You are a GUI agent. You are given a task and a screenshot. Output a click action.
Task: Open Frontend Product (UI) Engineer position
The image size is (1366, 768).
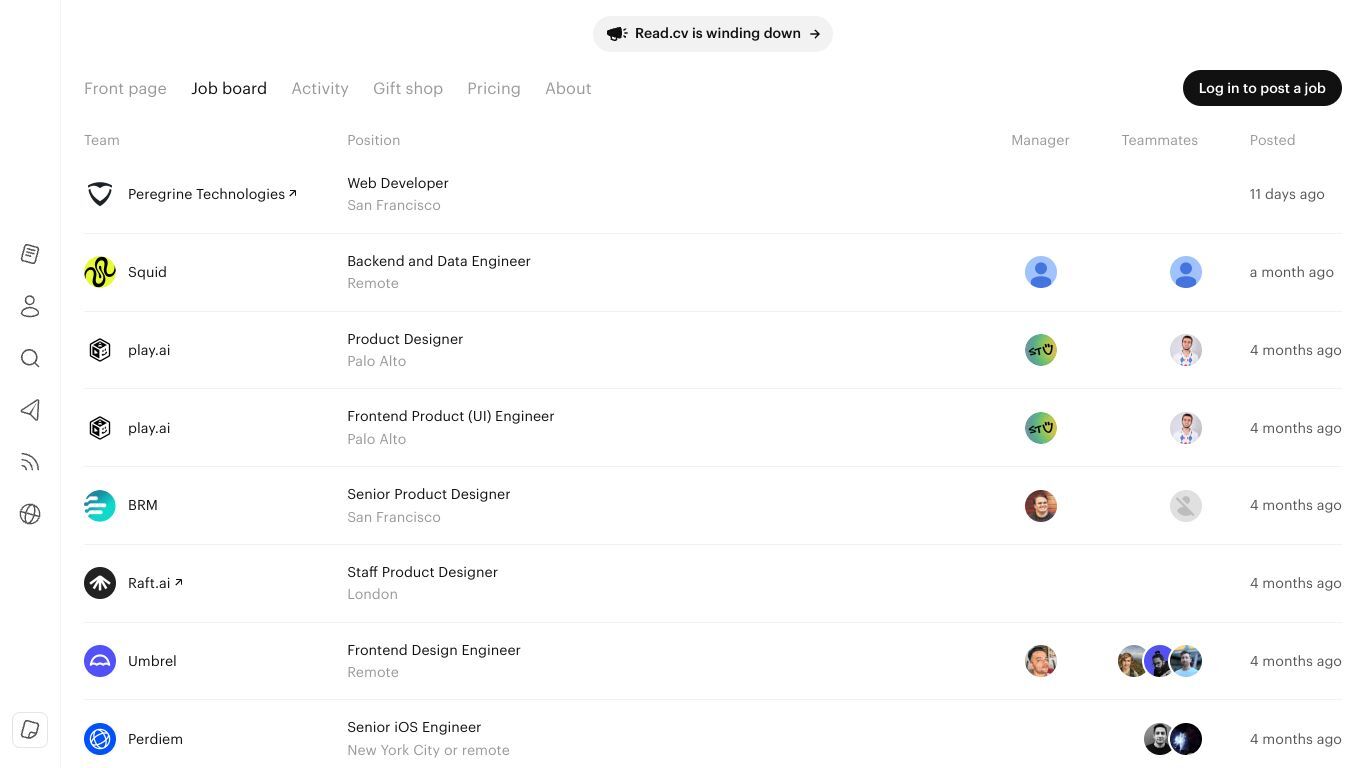pos(451,416)
